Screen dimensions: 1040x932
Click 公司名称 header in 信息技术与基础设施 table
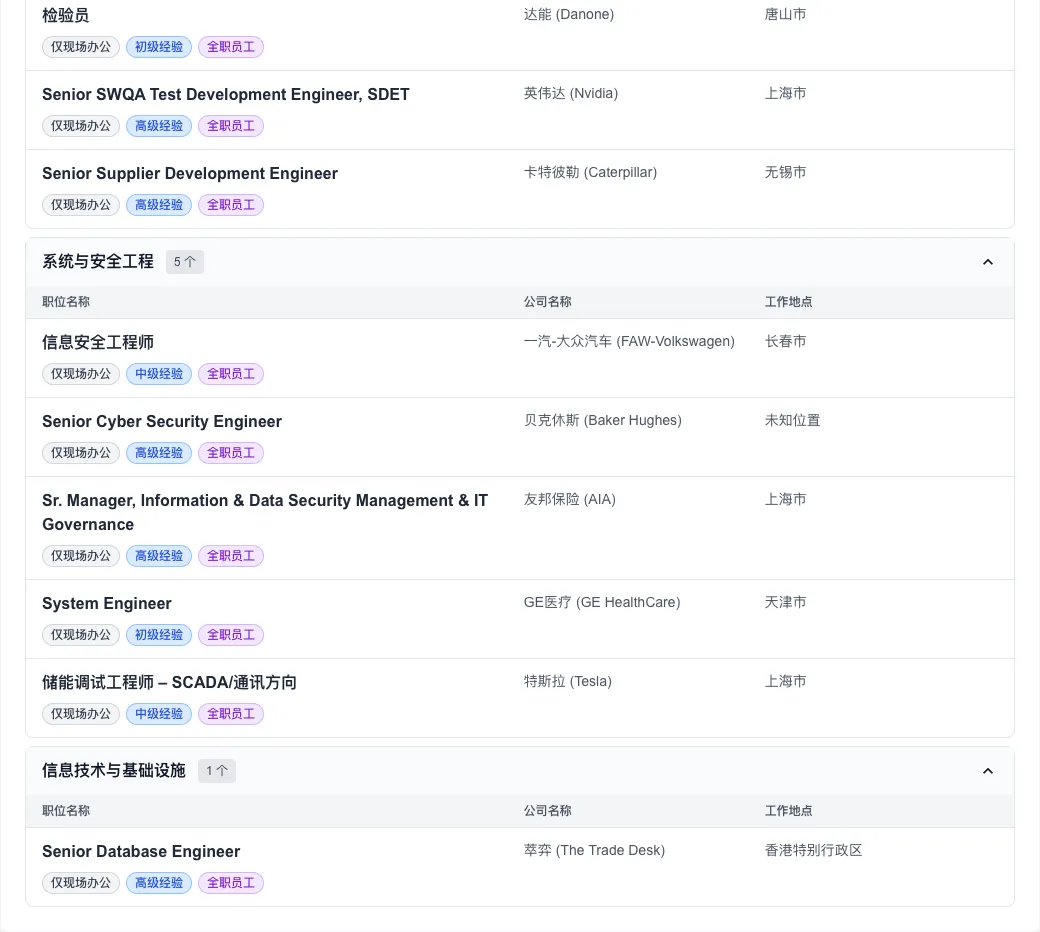547,811
